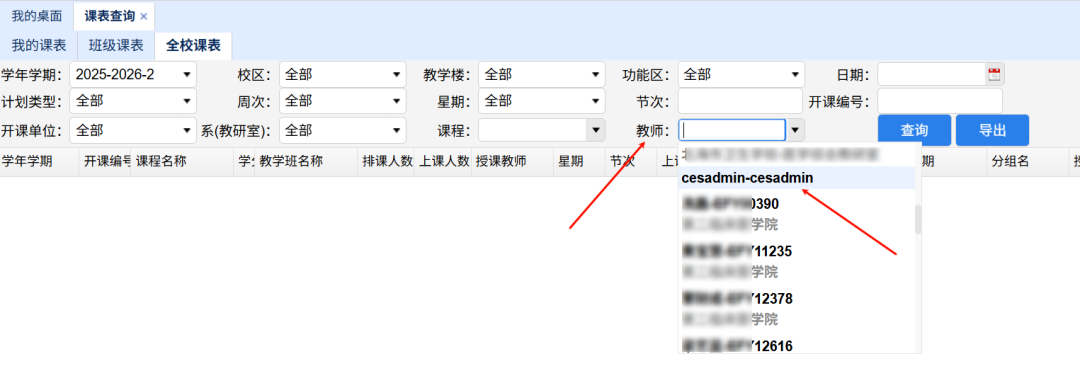Expand the 校区 dropdown
The image size is (1080, 383).
tap(342, 74)
